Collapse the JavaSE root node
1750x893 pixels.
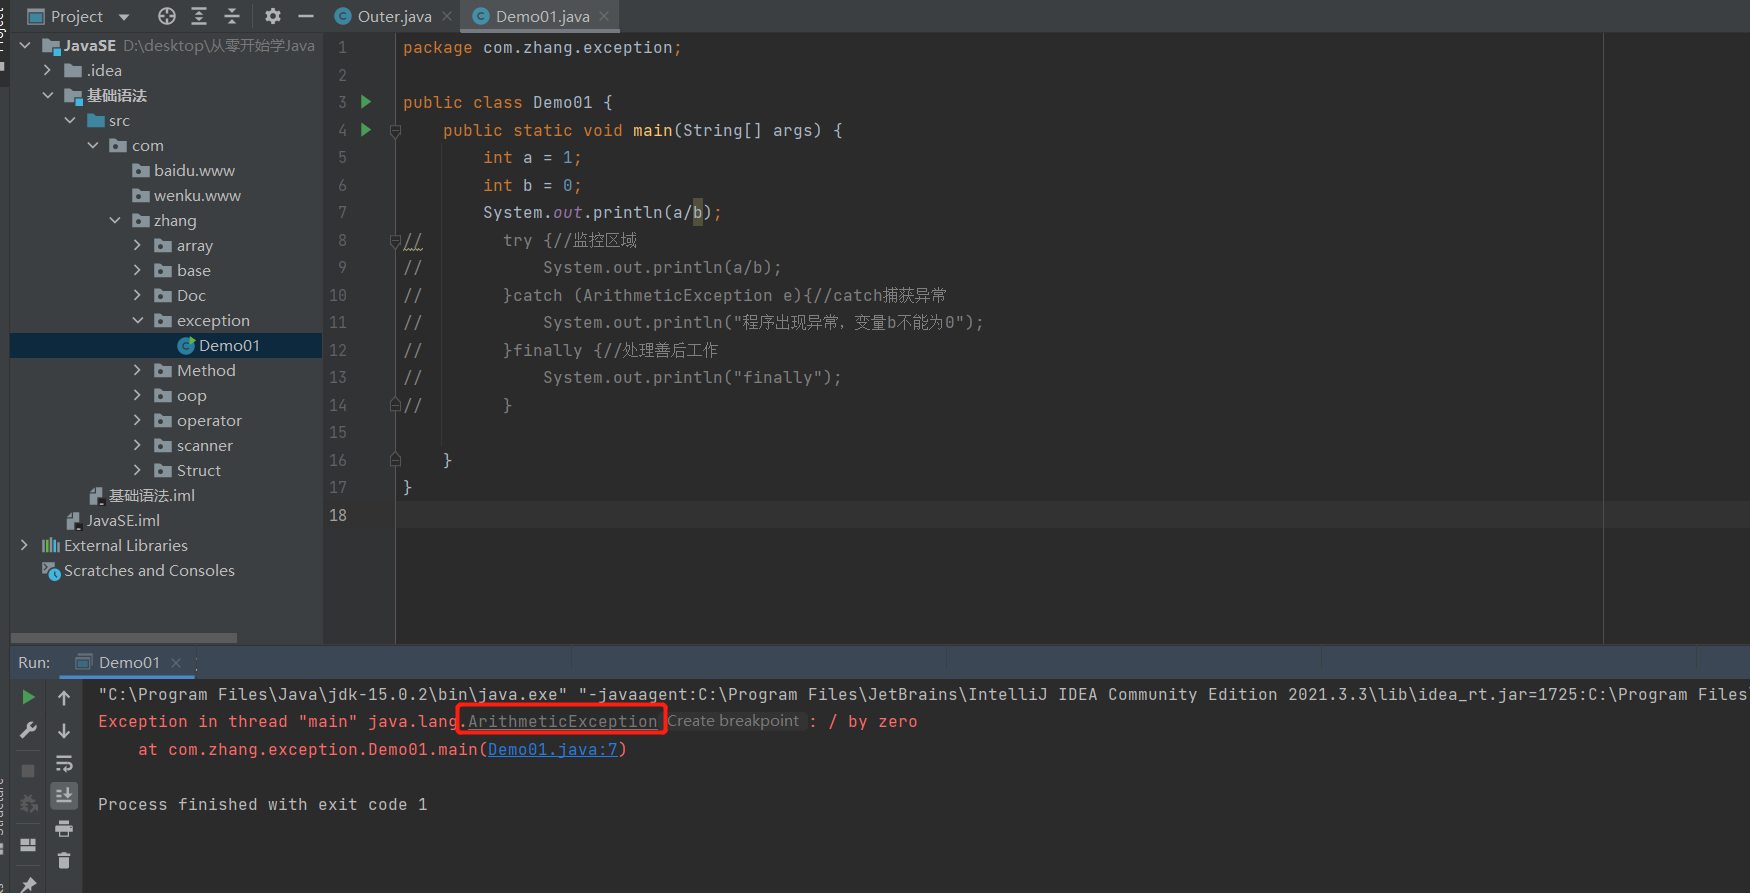[25, 46]
